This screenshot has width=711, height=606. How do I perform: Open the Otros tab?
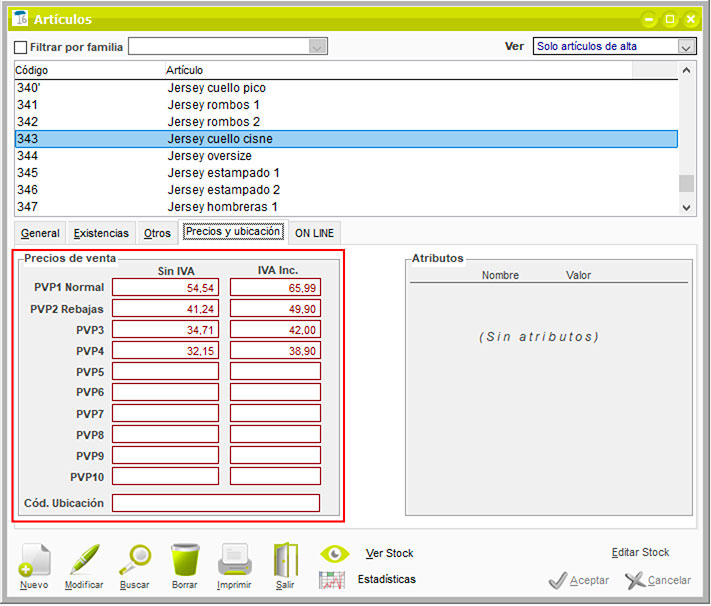pos(157,233)
